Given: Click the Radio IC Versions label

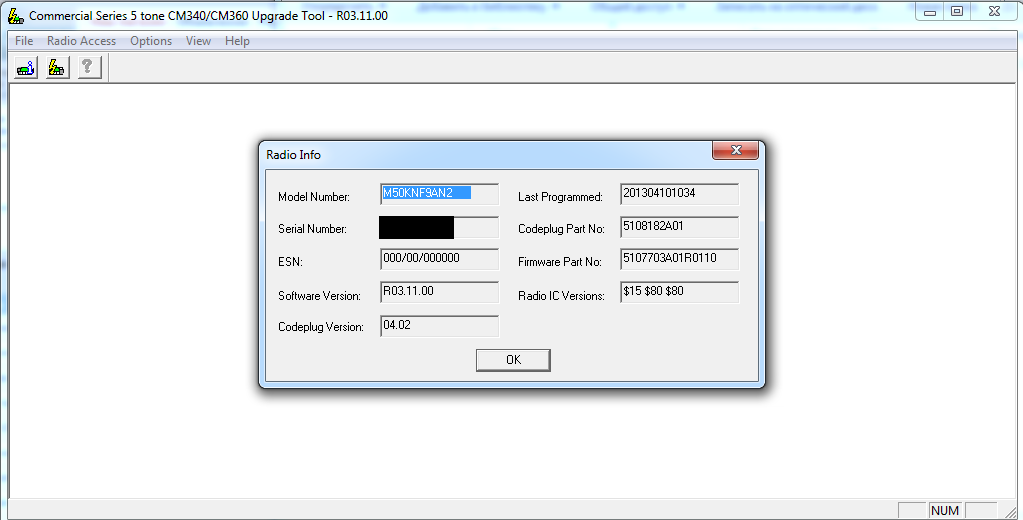Looking at the screenshot, I should tap(562, 296).
